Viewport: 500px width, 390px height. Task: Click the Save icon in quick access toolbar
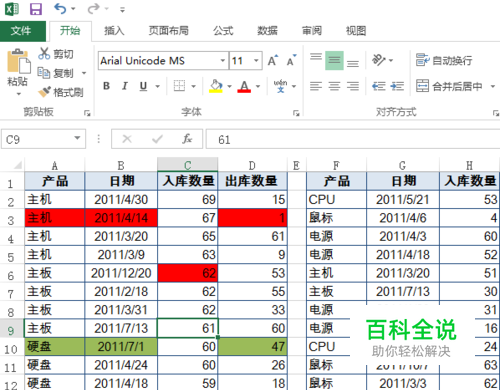tap(36, 9)
